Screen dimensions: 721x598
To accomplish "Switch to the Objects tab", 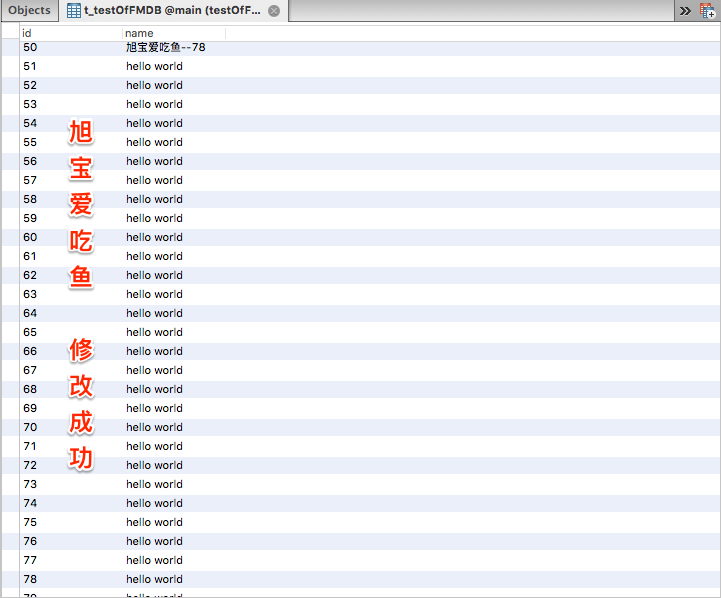I will click(29, 10).
